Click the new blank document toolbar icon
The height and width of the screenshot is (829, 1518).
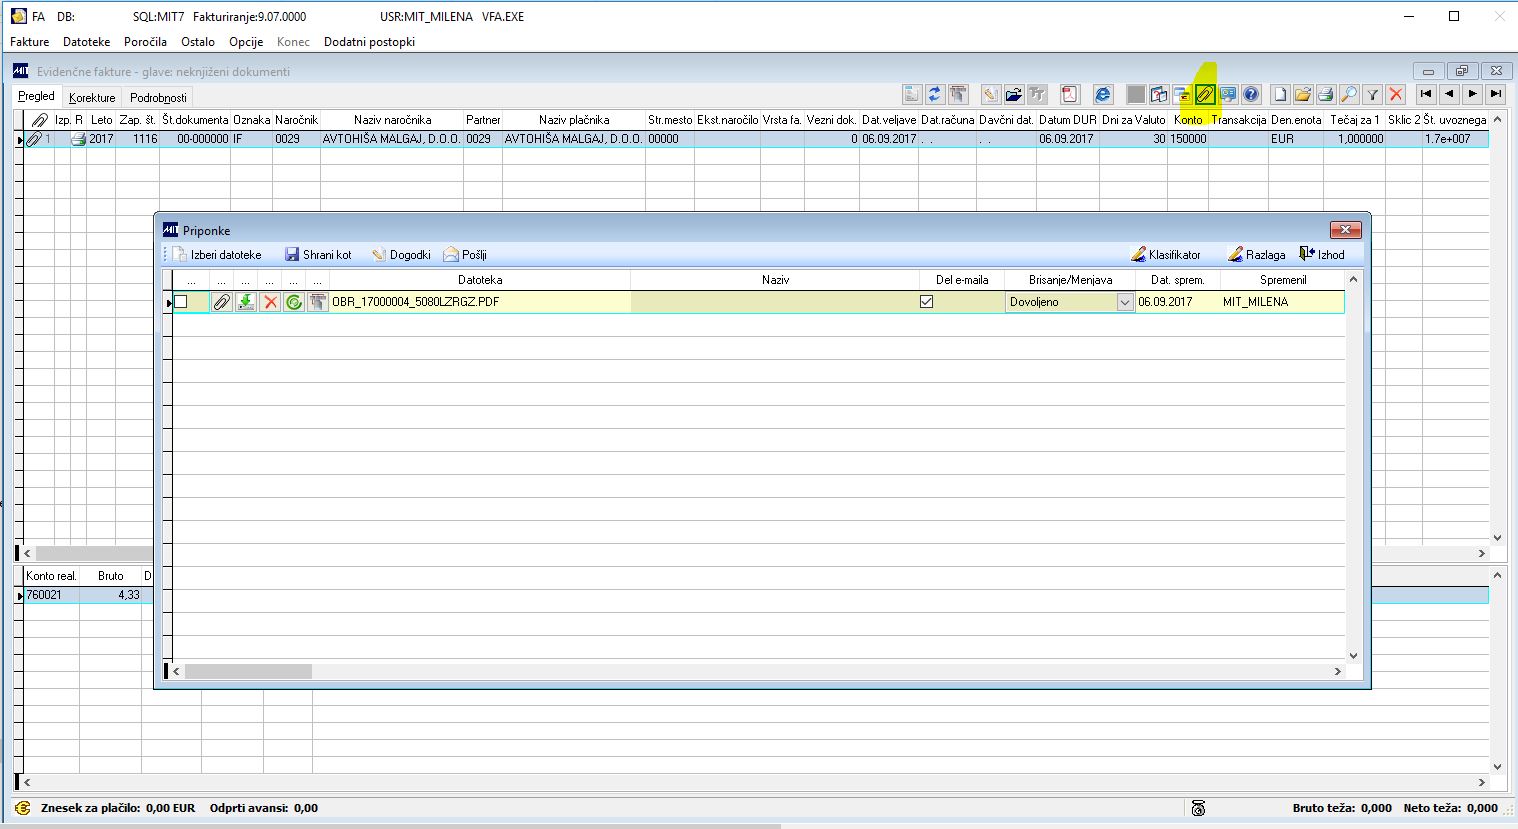click(1280, 95)
